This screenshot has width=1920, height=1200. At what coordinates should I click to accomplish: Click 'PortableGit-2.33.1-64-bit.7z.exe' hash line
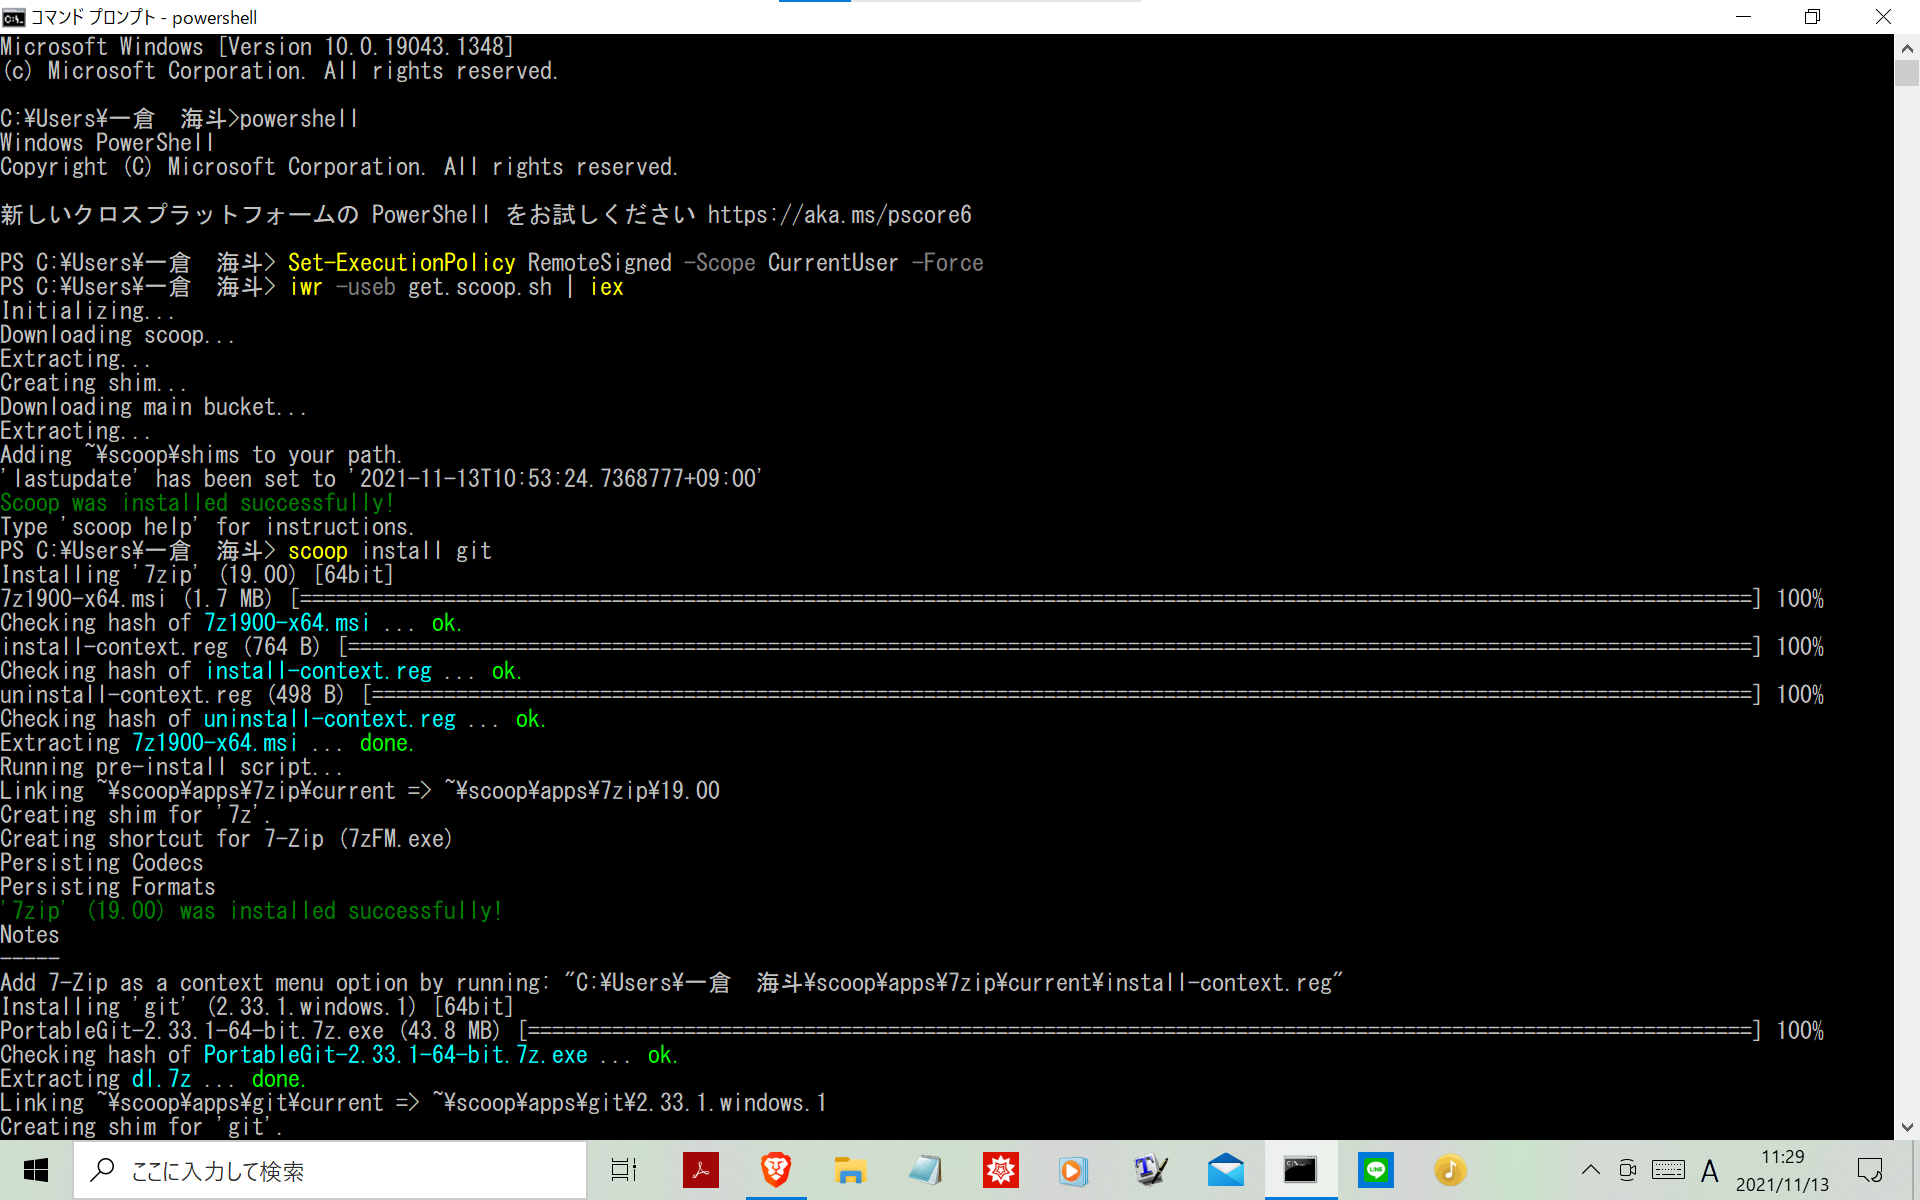coord(339,1055)
